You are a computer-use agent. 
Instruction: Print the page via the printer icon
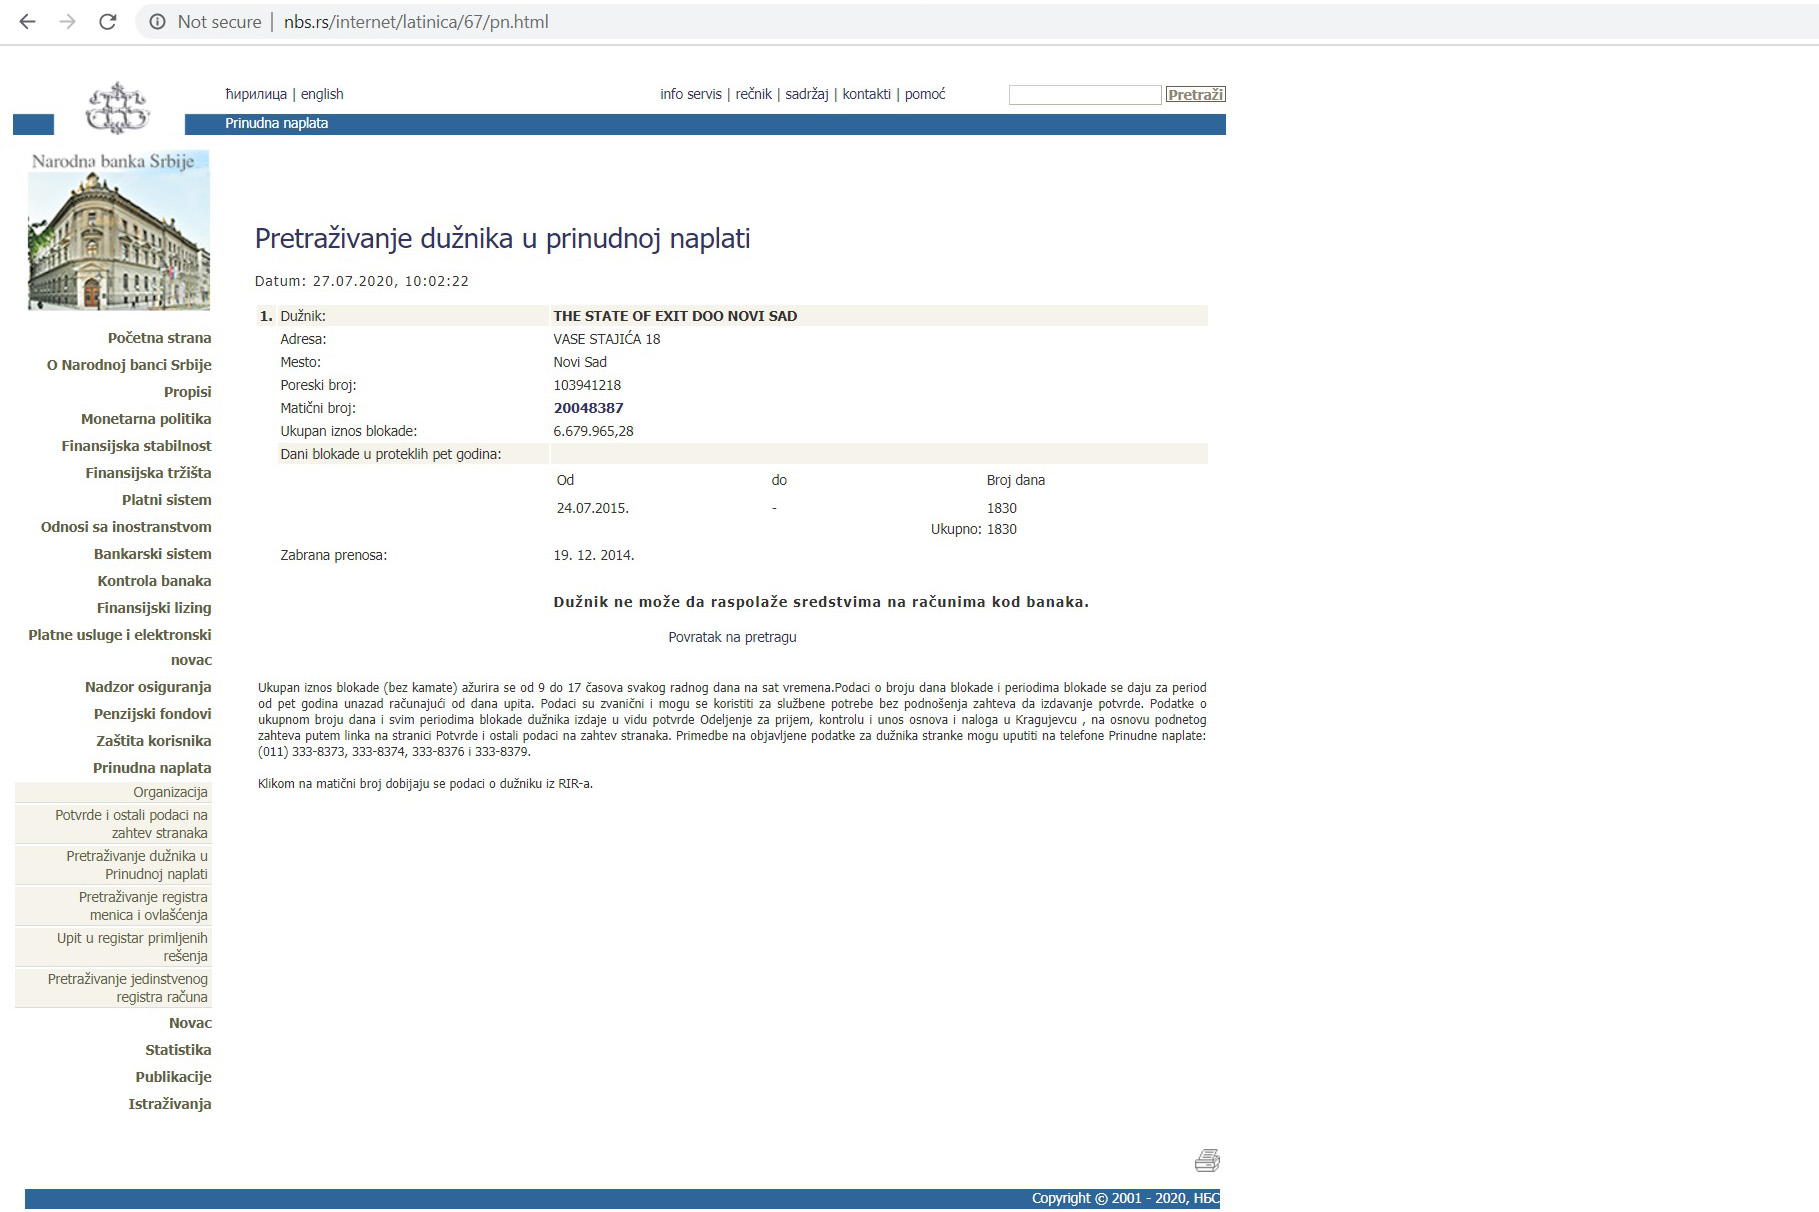point(1208,1161)
